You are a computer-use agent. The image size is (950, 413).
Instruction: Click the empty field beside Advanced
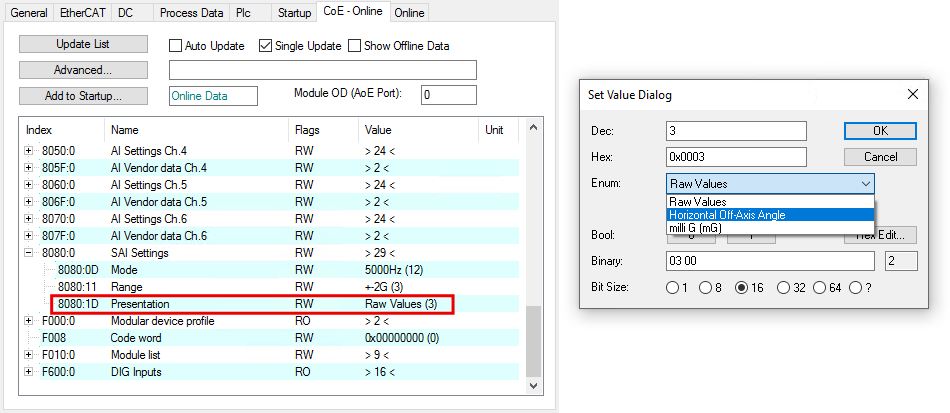point(322,70)
